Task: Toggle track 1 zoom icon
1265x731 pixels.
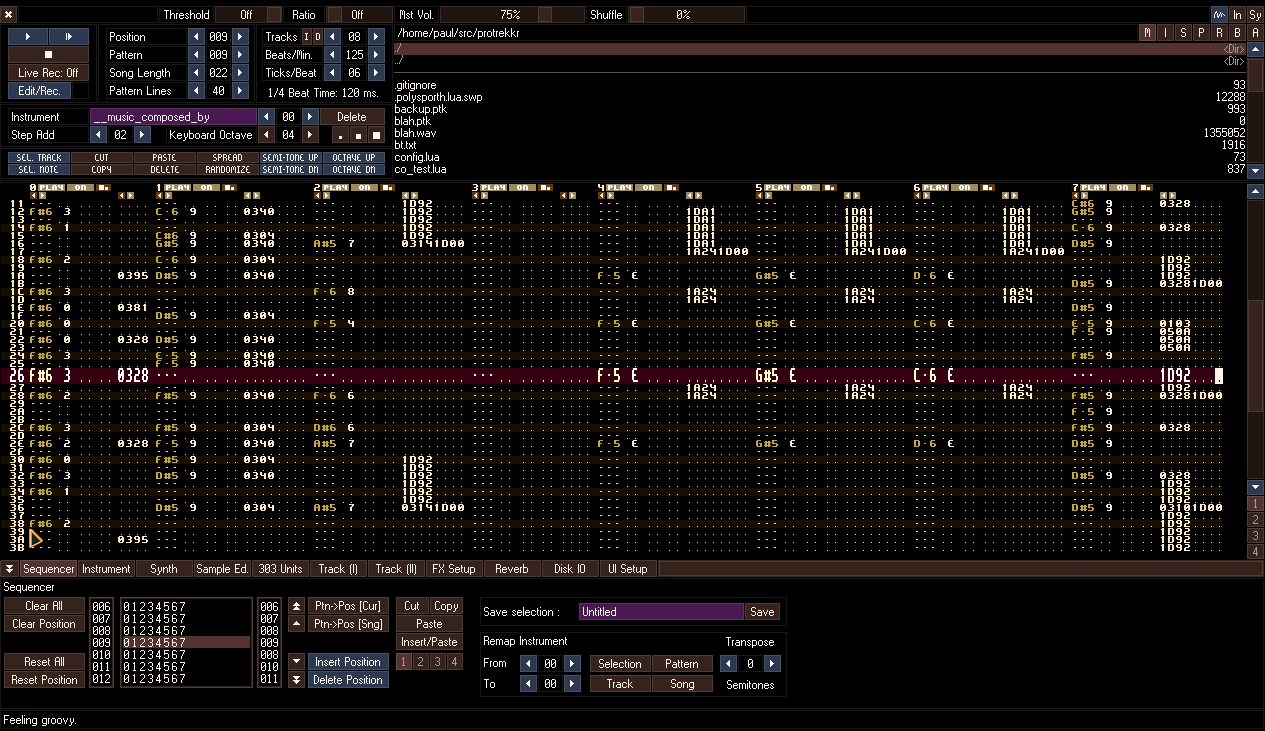Action: coord(229,187)
